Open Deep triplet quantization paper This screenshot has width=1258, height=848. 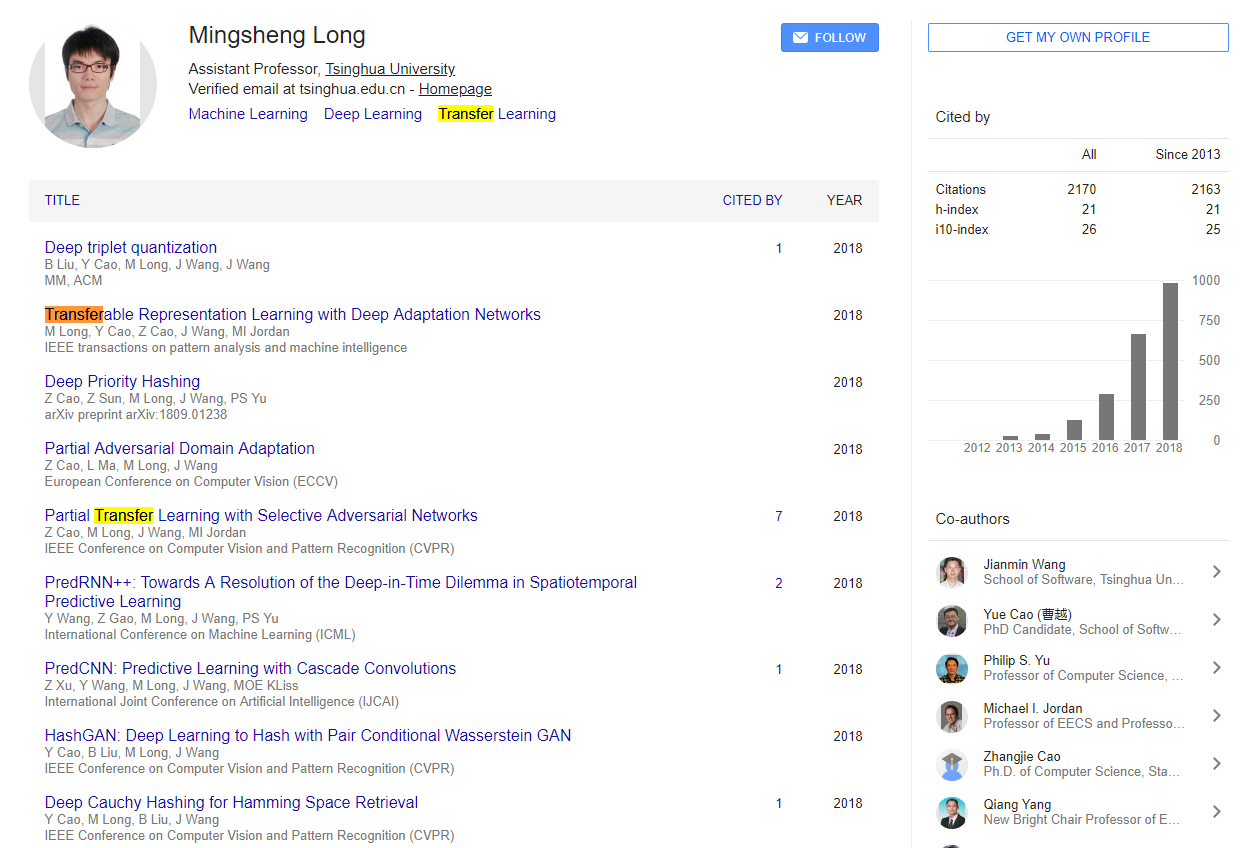(131, 247)
